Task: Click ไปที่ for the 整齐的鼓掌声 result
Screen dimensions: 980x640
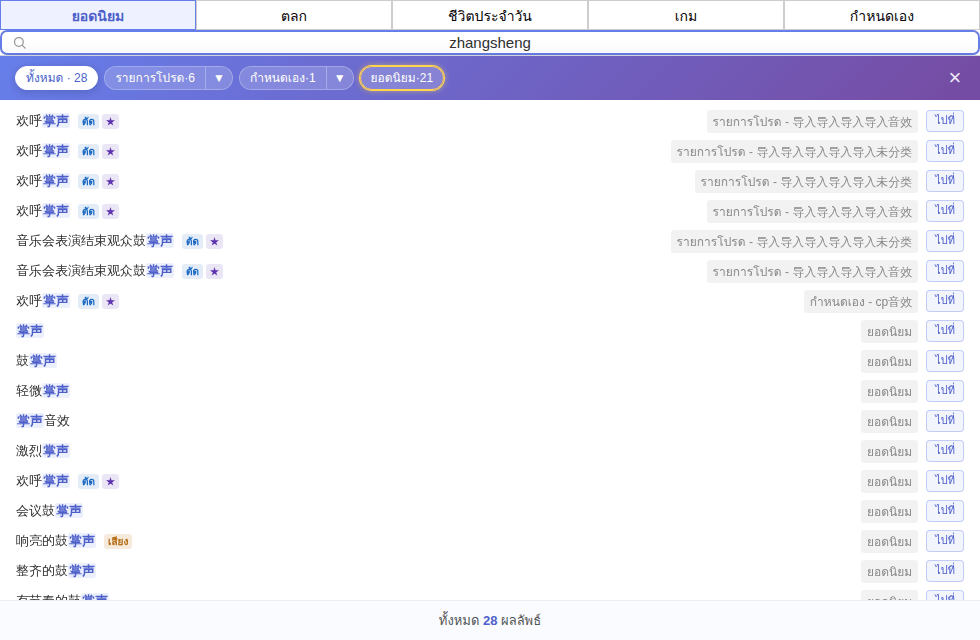Action: tap(944, 571)
